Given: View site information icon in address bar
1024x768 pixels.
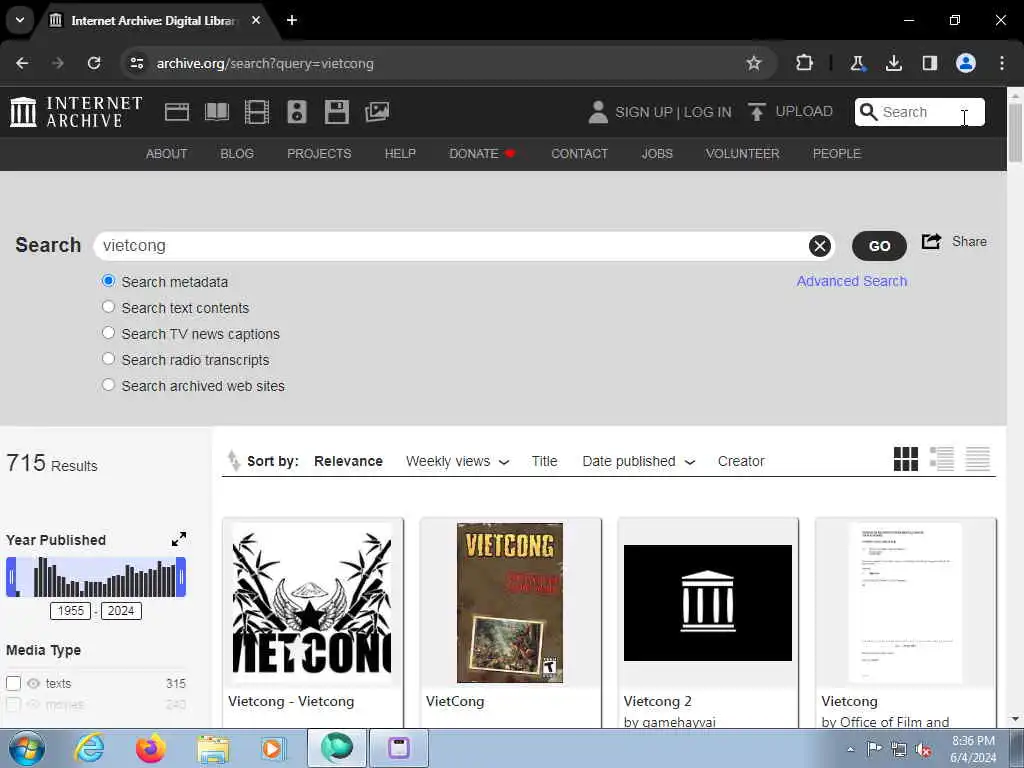Looking at the screenshot, I should tap(136, 63).
